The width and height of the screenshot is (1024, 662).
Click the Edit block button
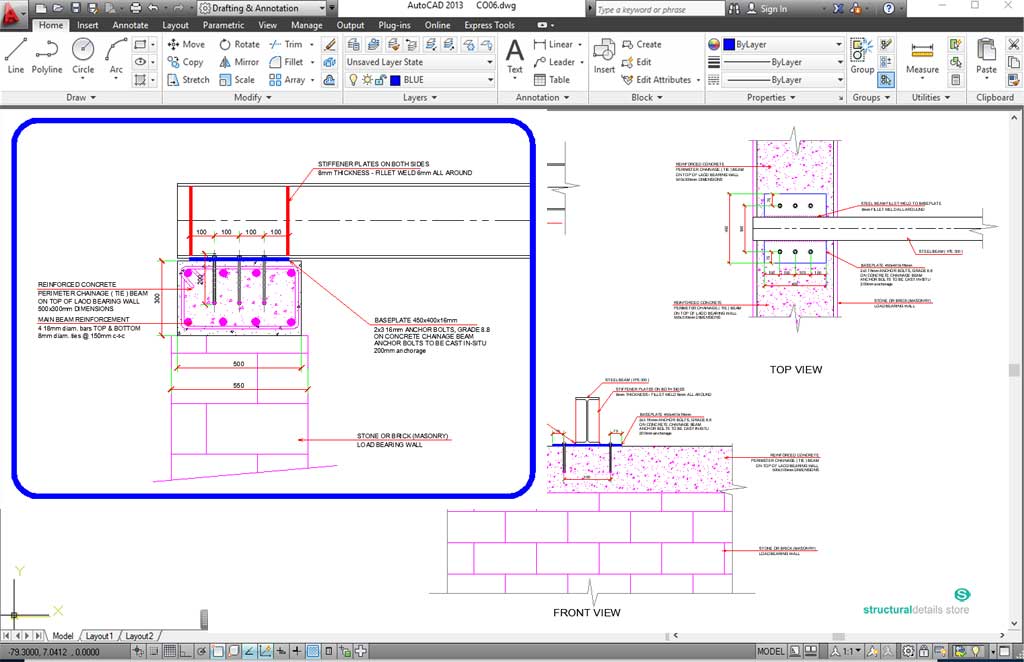click(x=637, y=62)
